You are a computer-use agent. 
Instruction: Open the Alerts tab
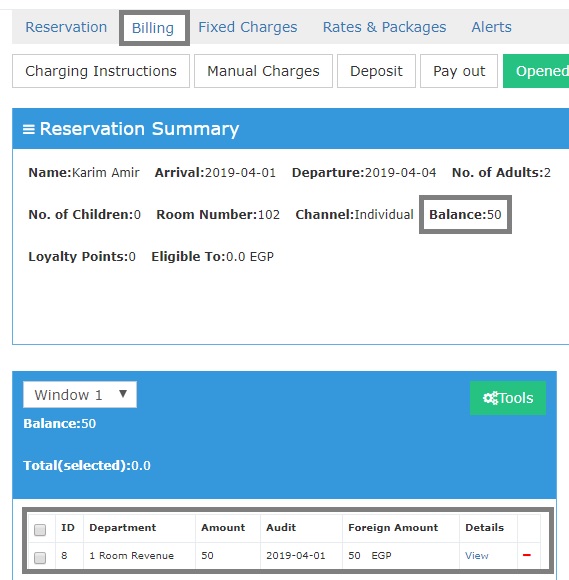491,27
